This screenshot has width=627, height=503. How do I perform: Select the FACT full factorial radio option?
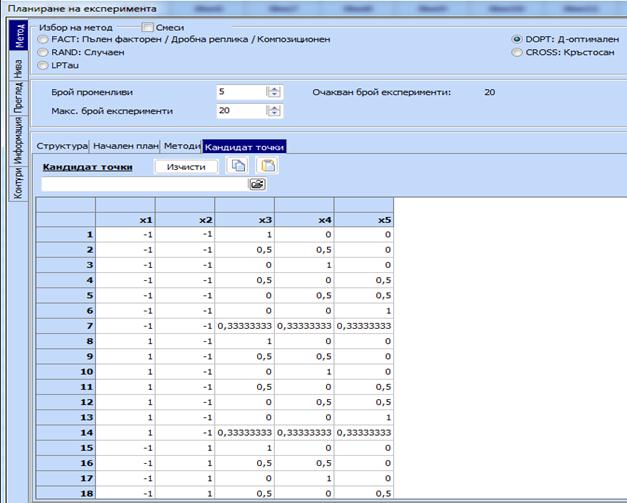tap(42, 39)
